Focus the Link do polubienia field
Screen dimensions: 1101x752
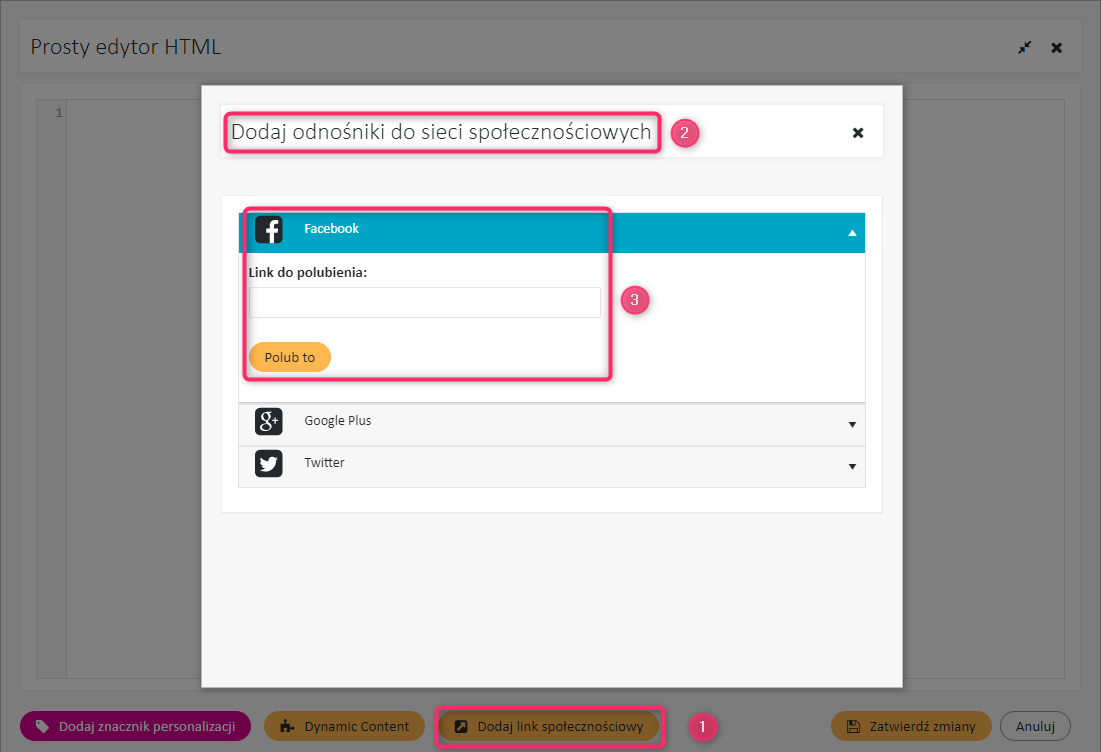pyautogui.click(x=425, y=302)
